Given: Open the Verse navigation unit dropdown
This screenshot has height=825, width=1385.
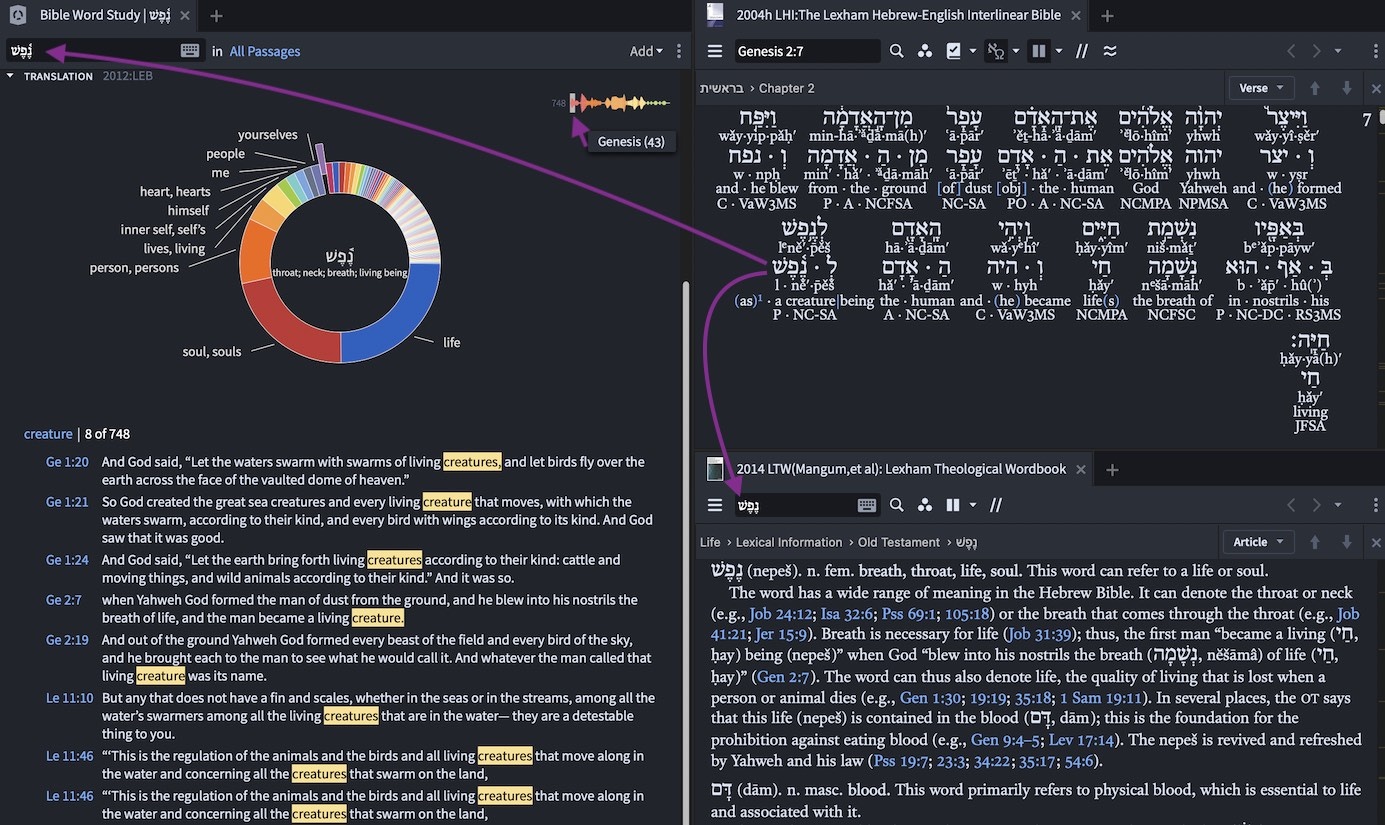Looking at the screenshot, I should pos(1261,88).
